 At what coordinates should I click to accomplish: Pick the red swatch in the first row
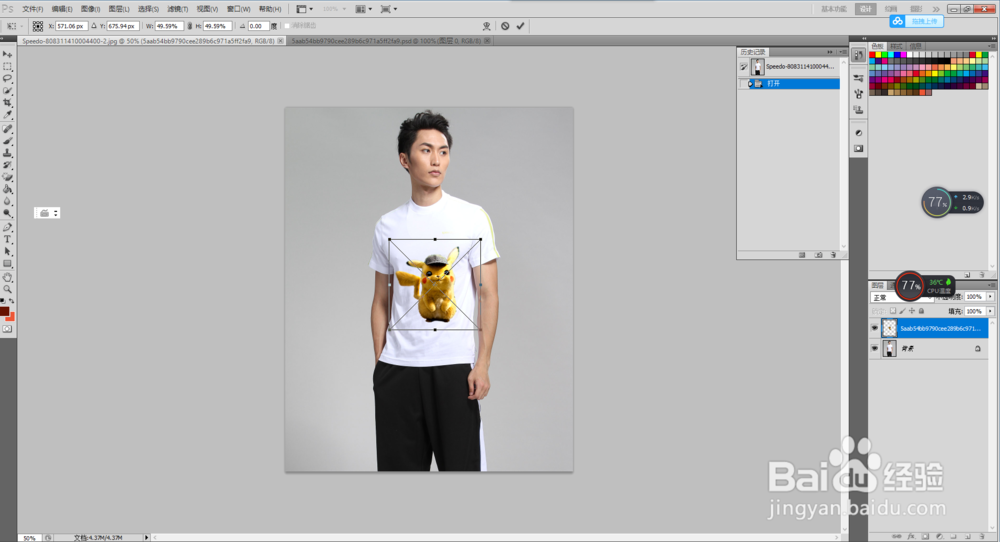tap(872, 55)
